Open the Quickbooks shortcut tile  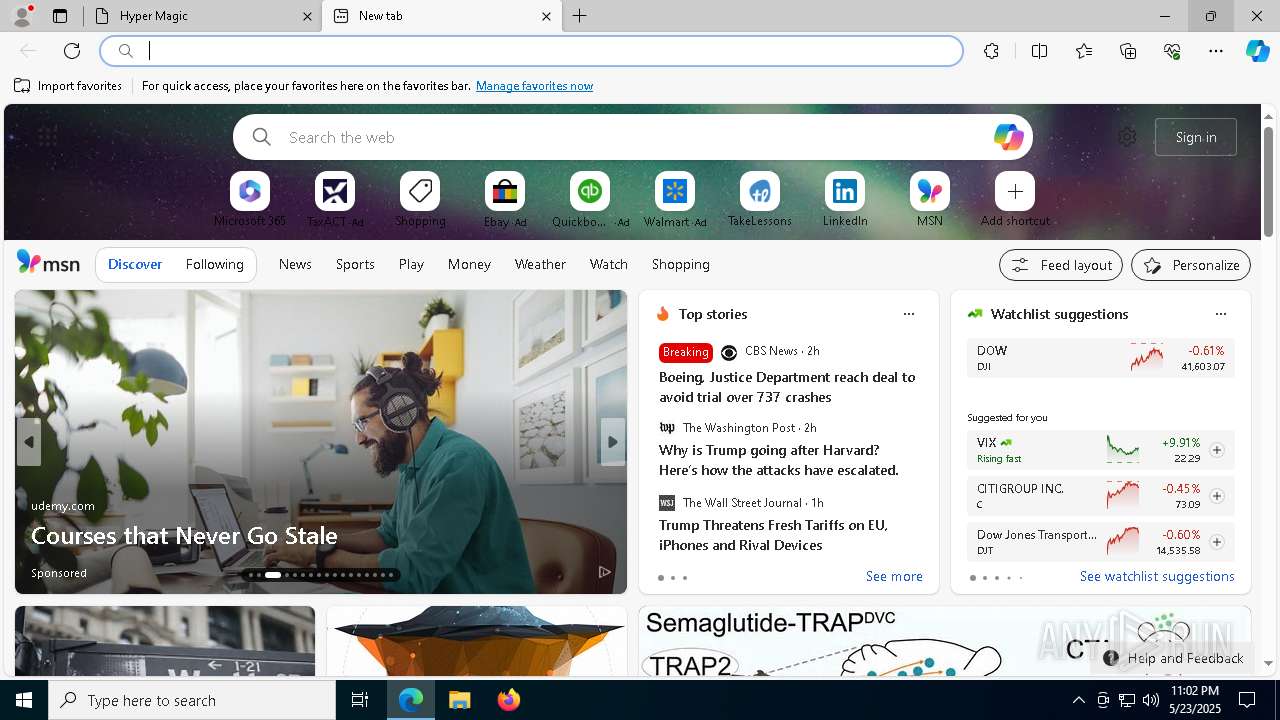[590, 199]
